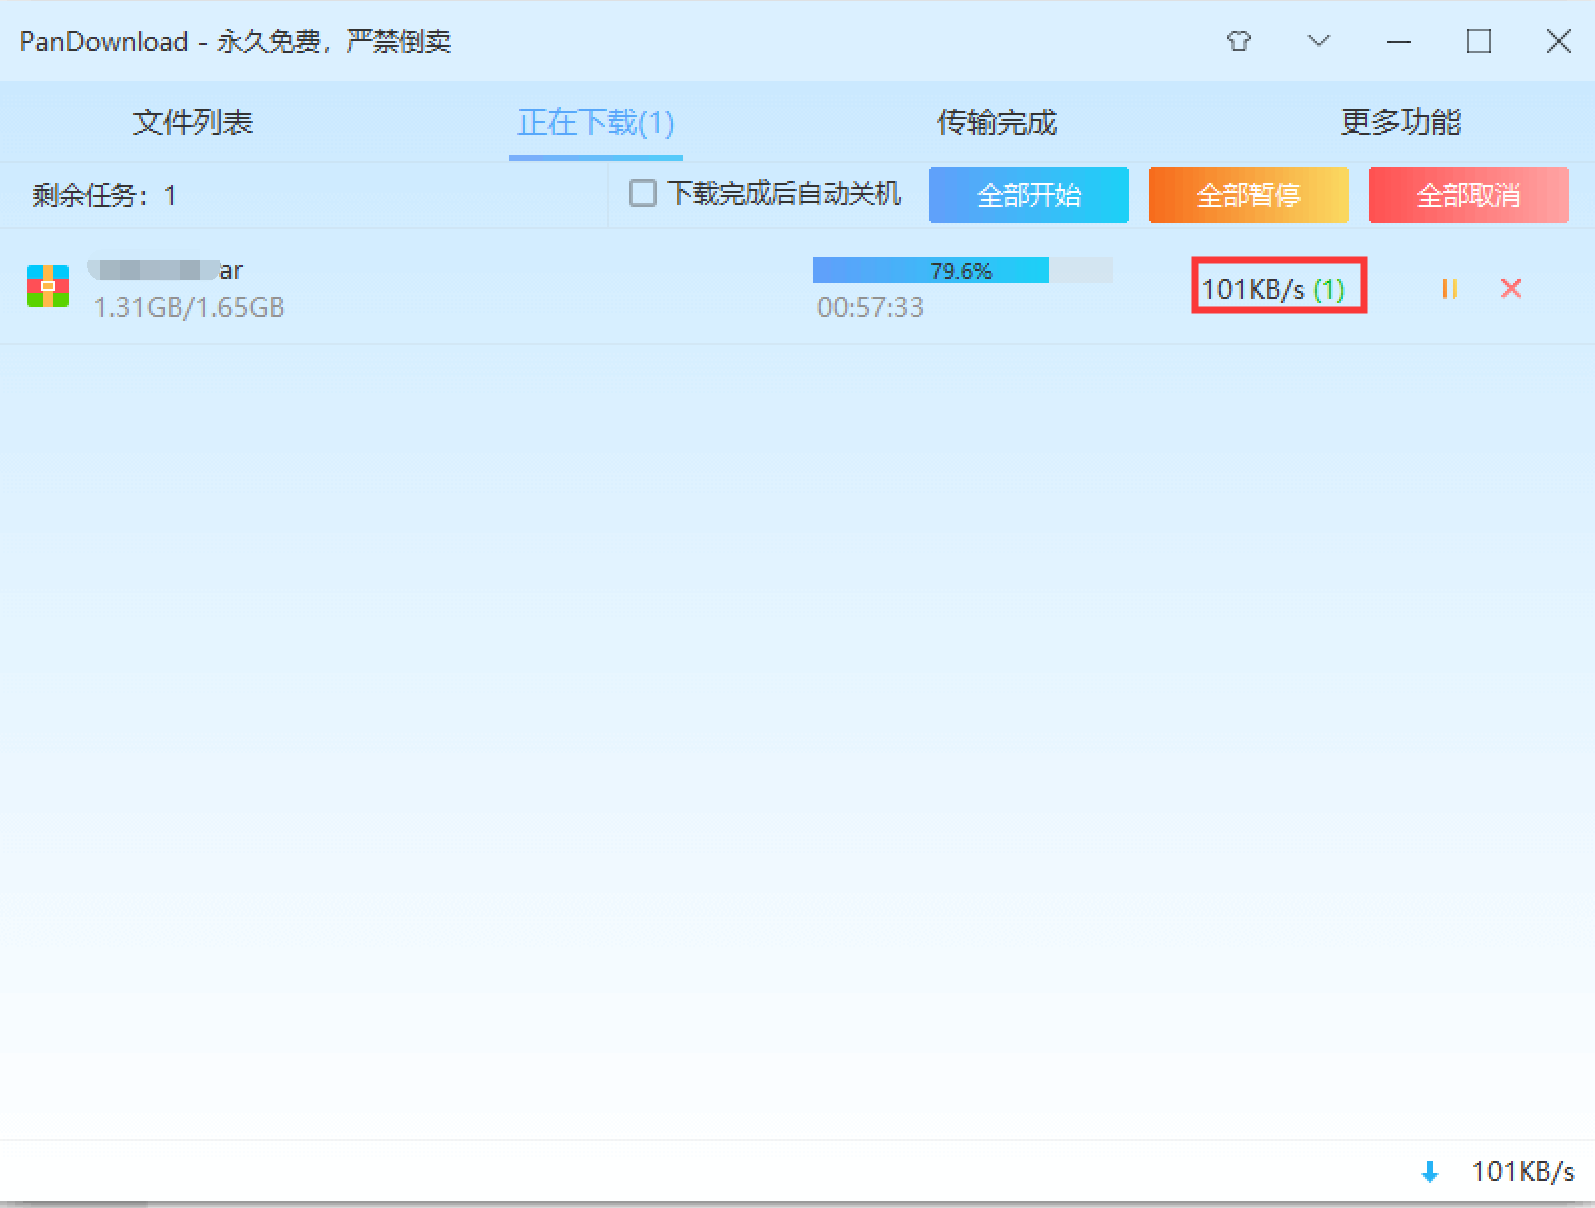Click the status bar 101KB/s total speed
The height and width of the screenshot is (1208, 1595).
click(x=1523, y=1172)
